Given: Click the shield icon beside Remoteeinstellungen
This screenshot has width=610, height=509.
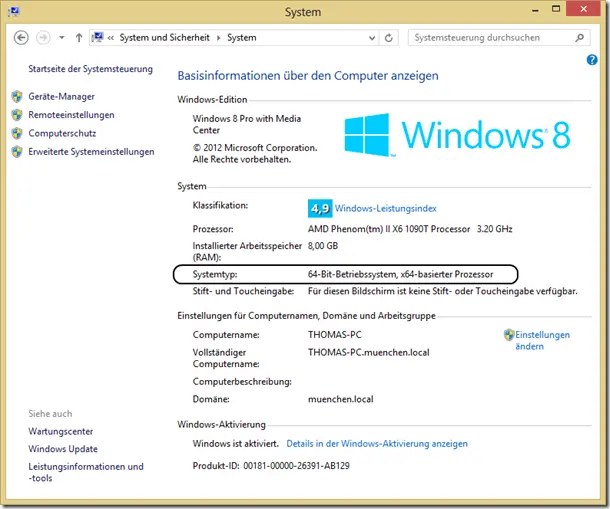Looking at the screenshot, I should (17, 115).
